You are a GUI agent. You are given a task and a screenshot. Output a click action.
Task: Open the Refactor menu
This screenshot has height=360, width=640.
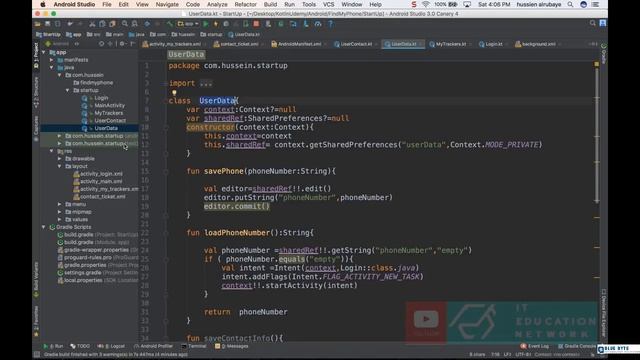click(245, 4)
